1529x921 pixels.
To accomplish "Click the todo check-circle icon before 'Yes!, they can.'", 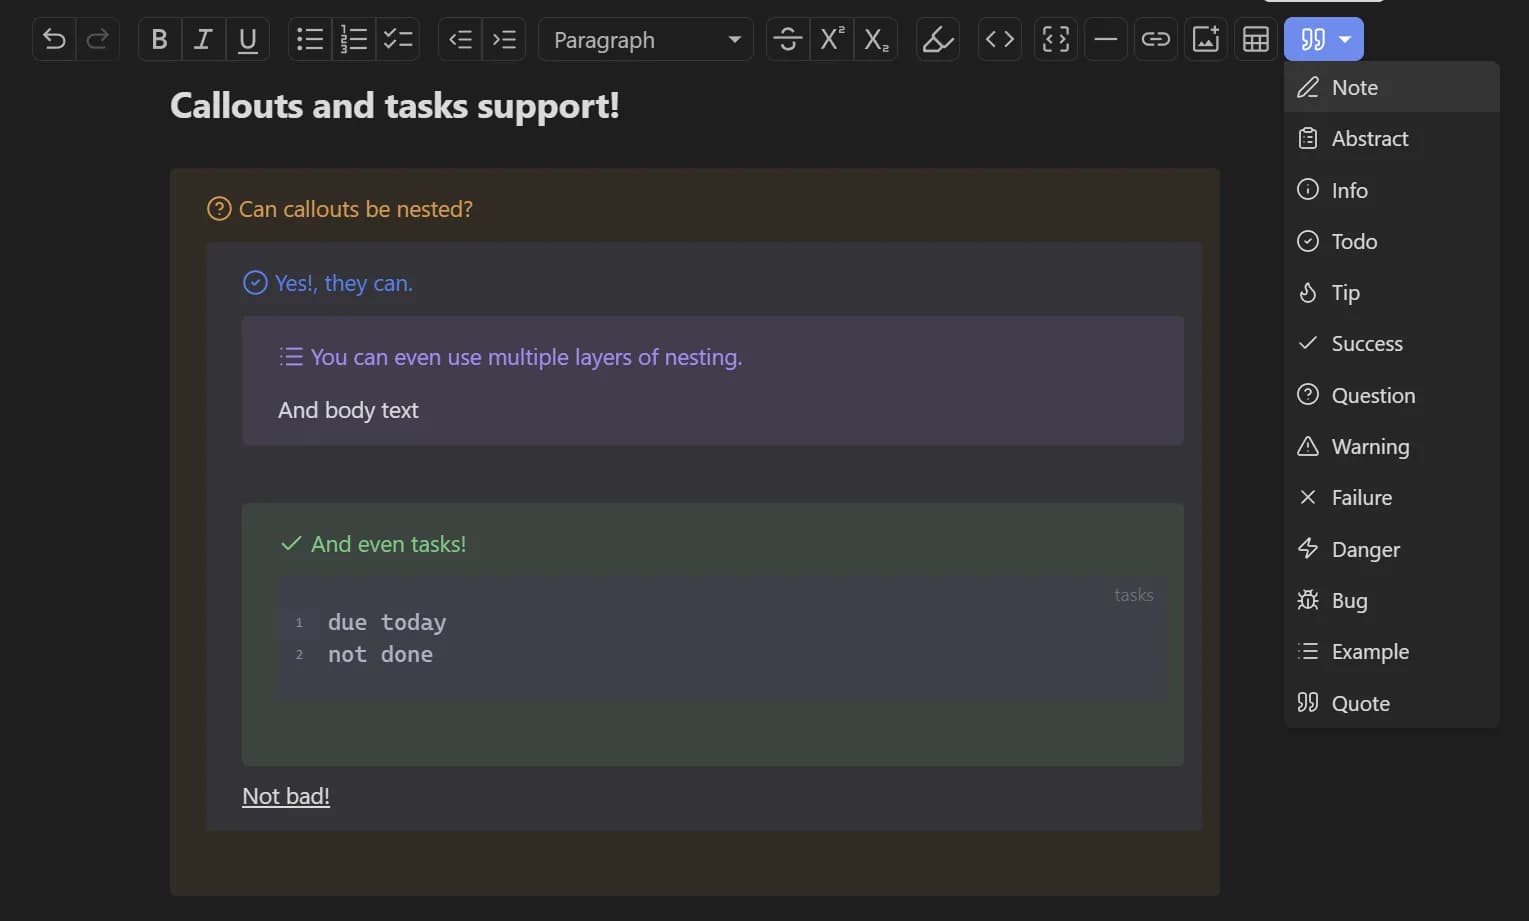I will pos(255,283).
